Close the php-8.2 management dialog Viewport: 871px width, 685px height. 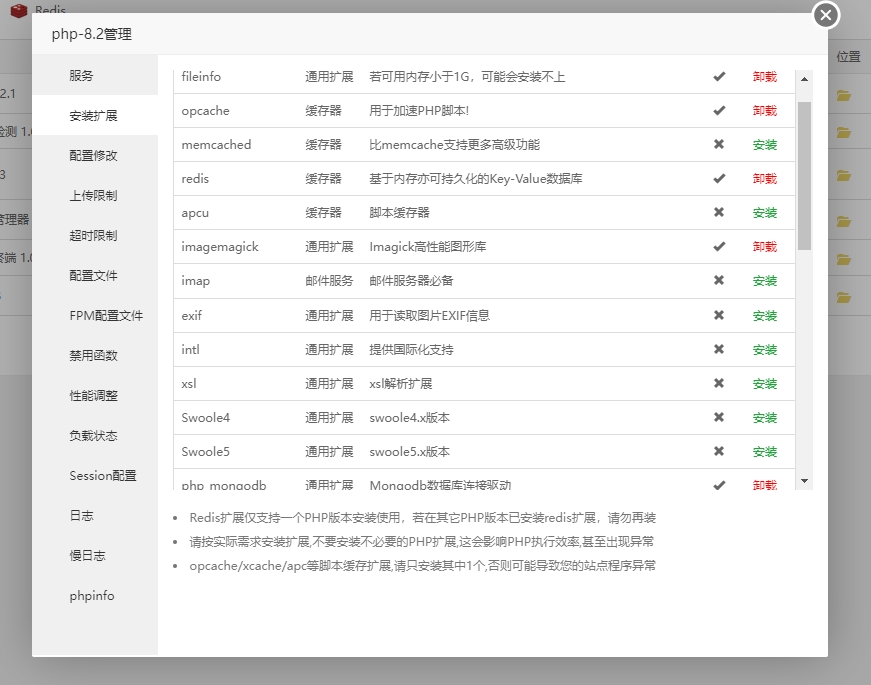point(826,15)
